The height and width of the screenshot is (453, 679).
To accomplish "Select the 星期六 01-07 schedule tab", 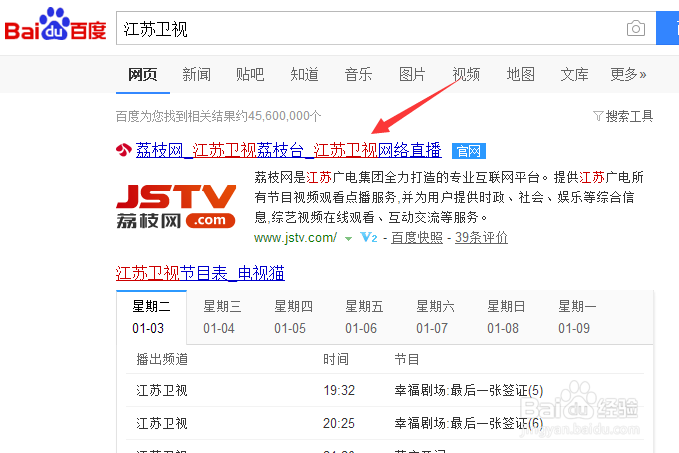I will click(x=435, y=317).
